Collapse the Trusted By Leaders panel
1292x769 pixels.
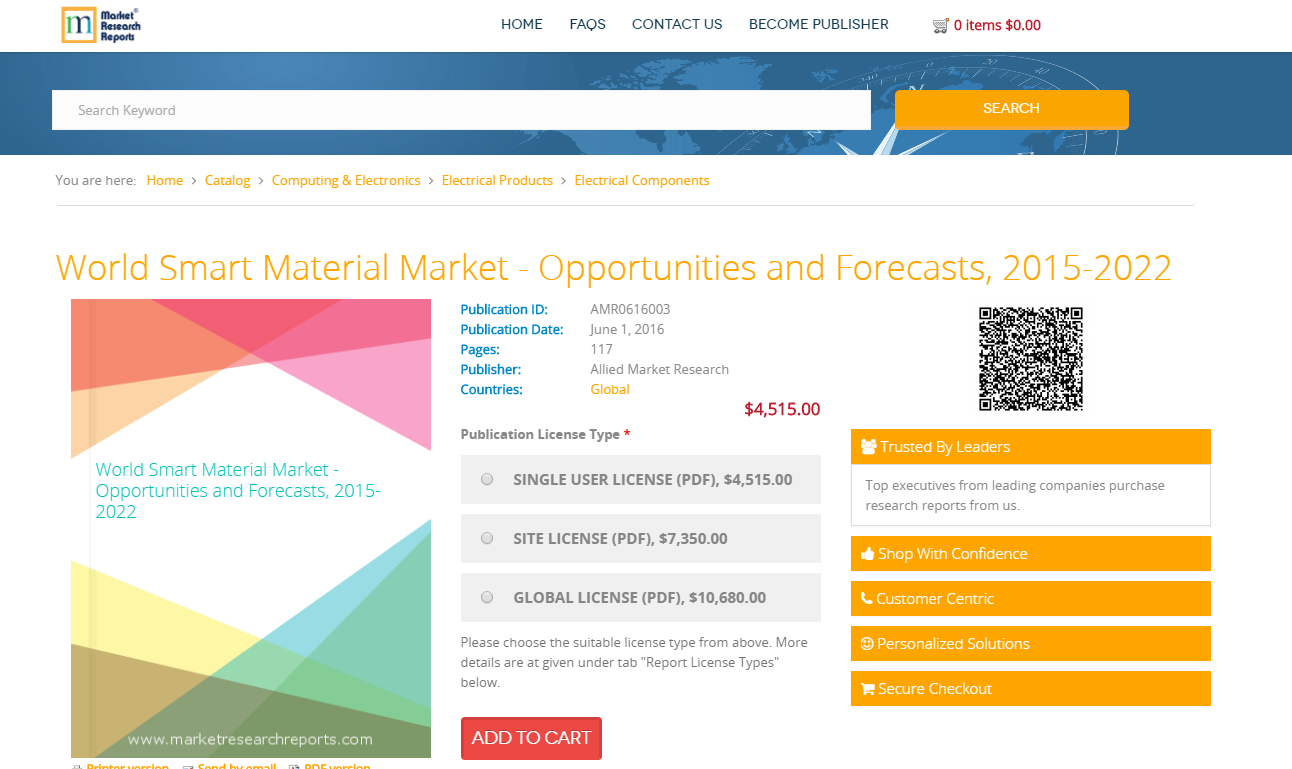pyautogui.click(x=1031, y=447)
